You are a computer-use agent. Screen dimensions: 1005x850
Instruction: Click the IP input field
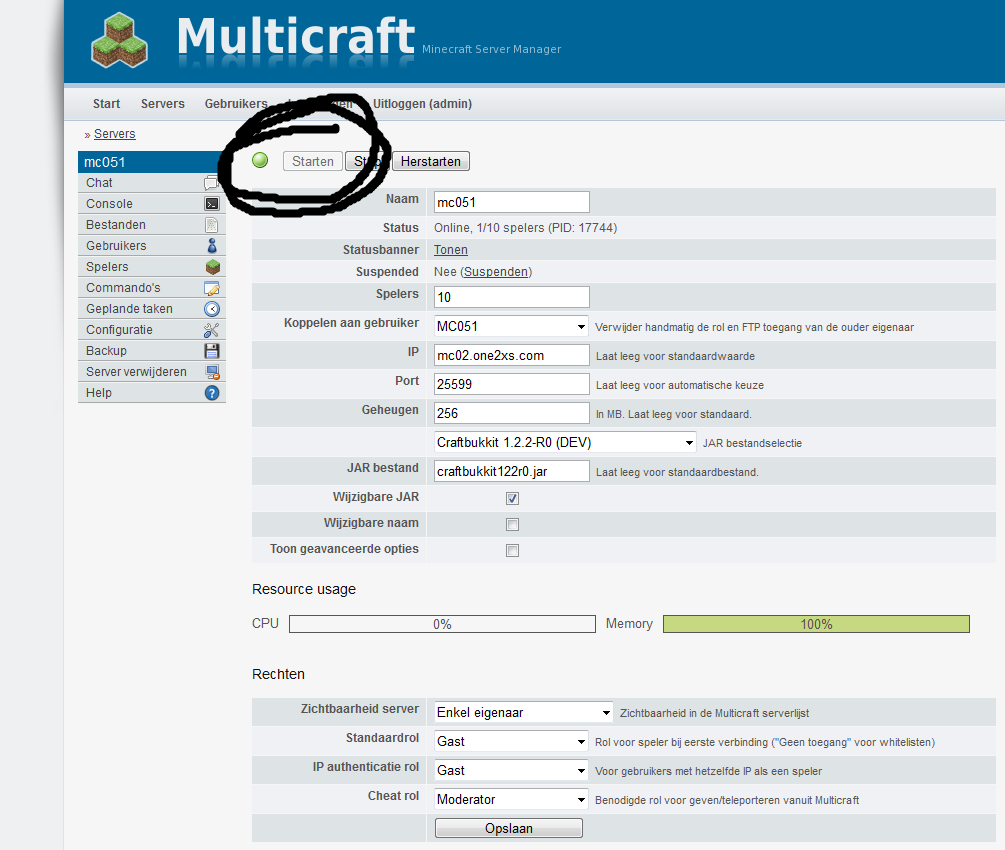511,355
